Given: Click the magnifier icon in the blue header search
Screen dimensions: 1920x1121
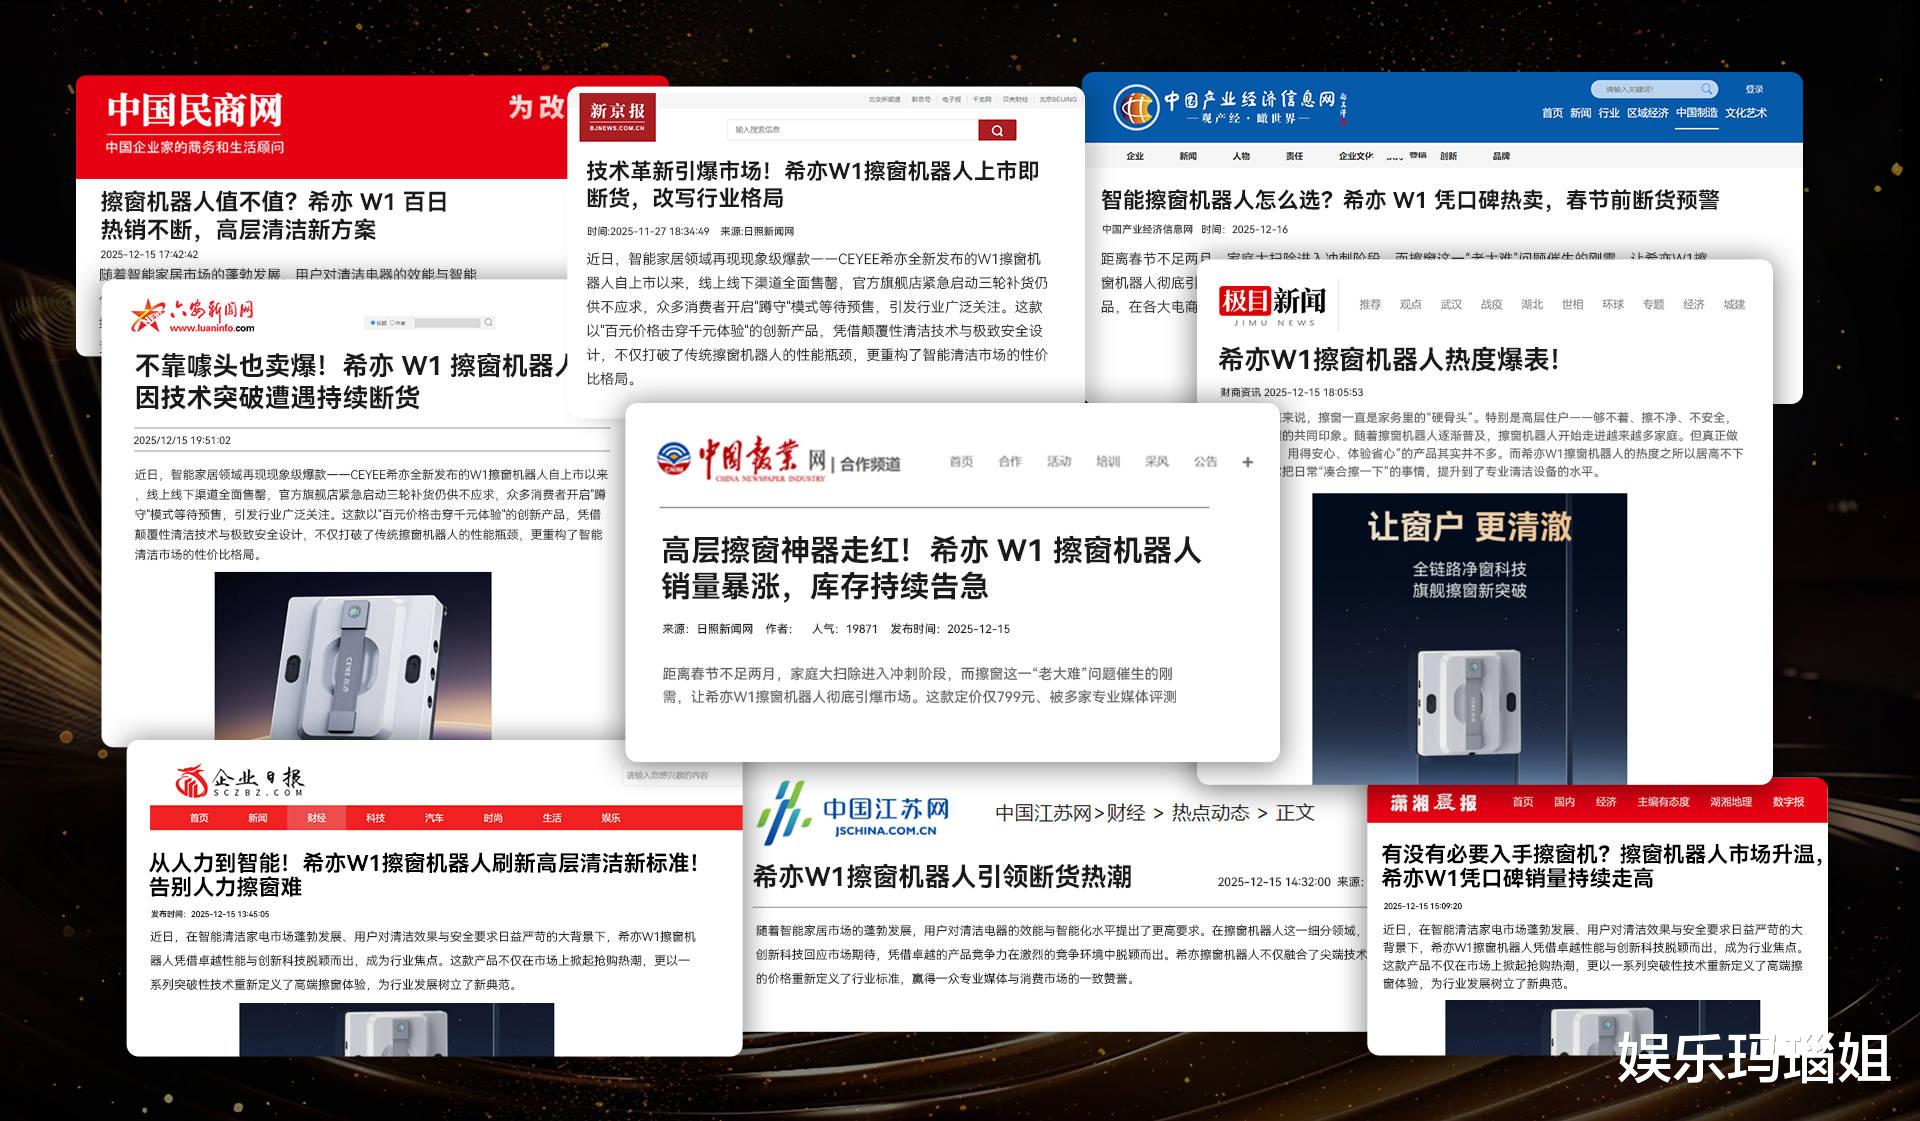Looking at the screenshot, I should point(1706,89).
